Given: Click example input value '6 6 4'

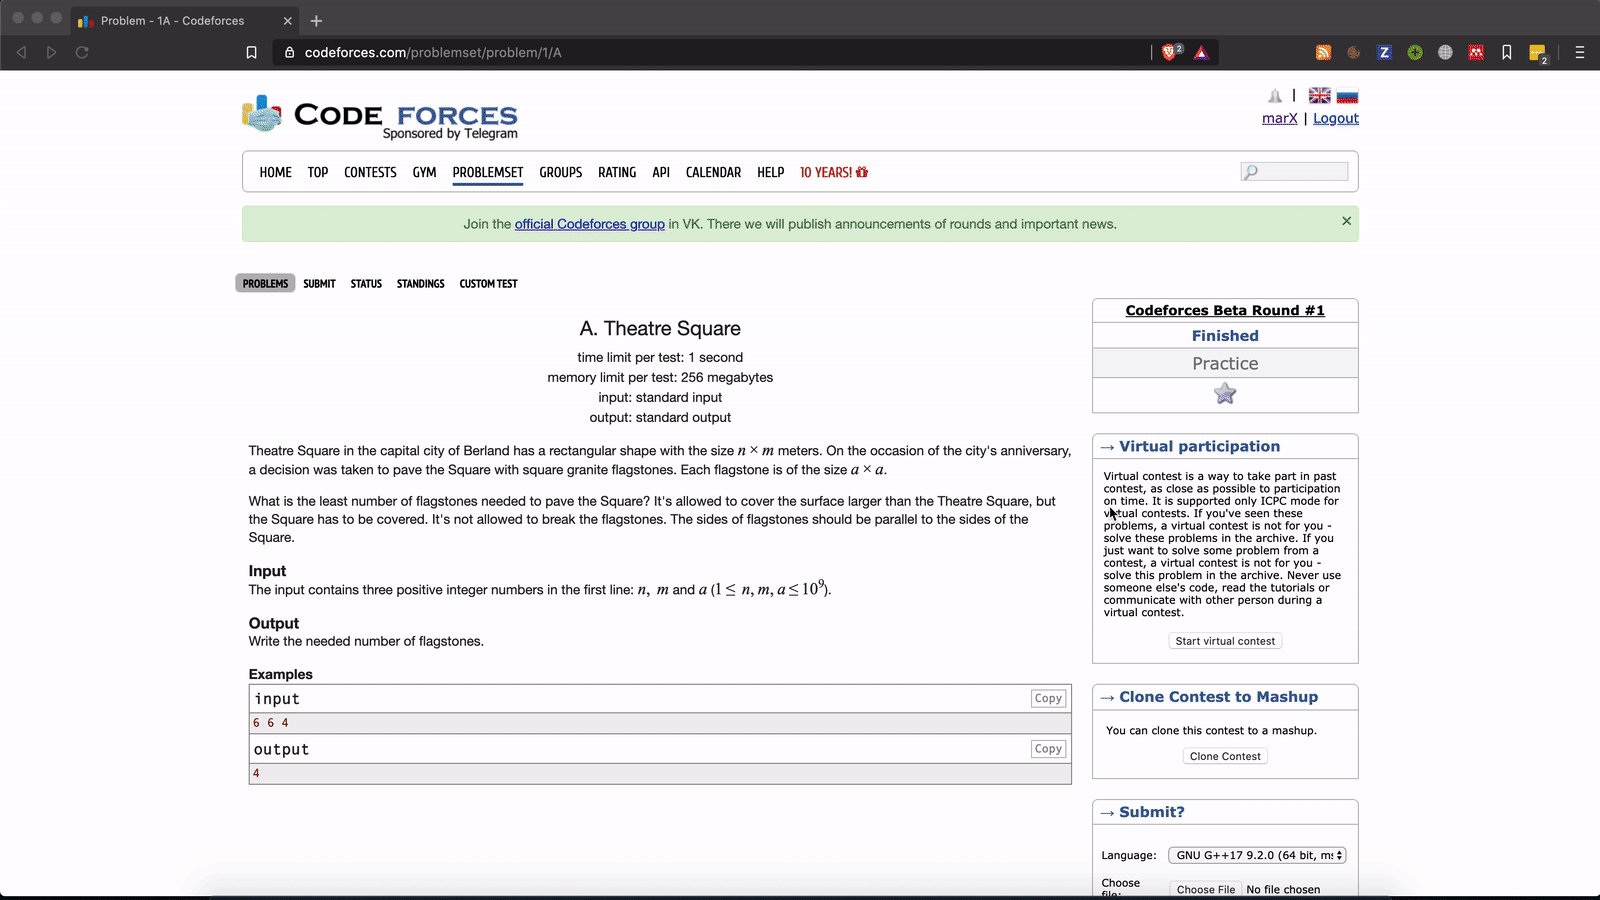Looking at the screenshot, I should tap(271, 723).
